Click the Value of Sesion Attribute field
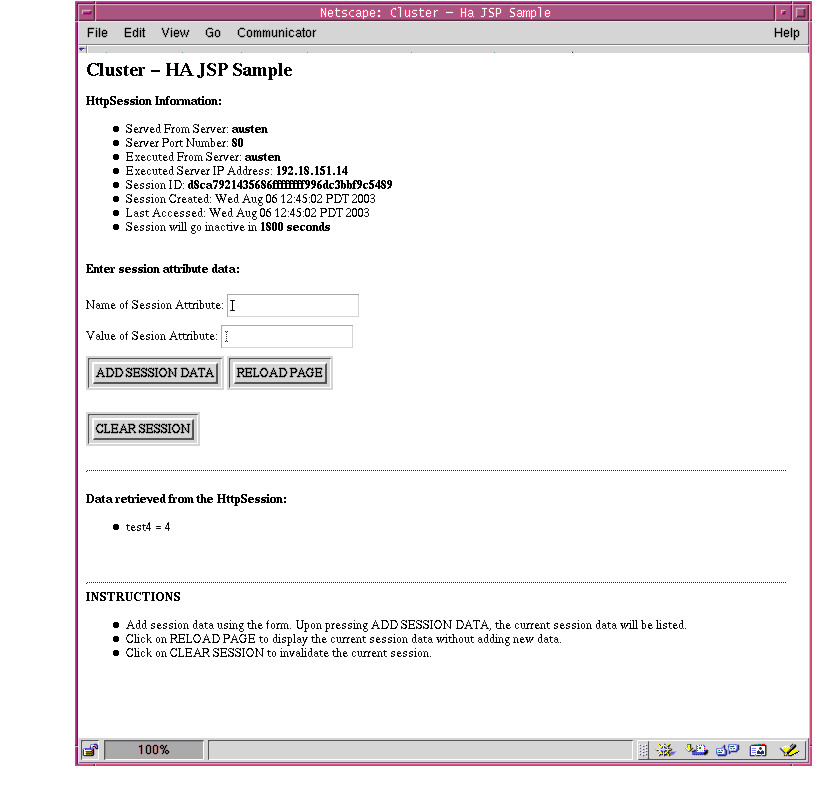831x785 pixels. click(287, 336)
